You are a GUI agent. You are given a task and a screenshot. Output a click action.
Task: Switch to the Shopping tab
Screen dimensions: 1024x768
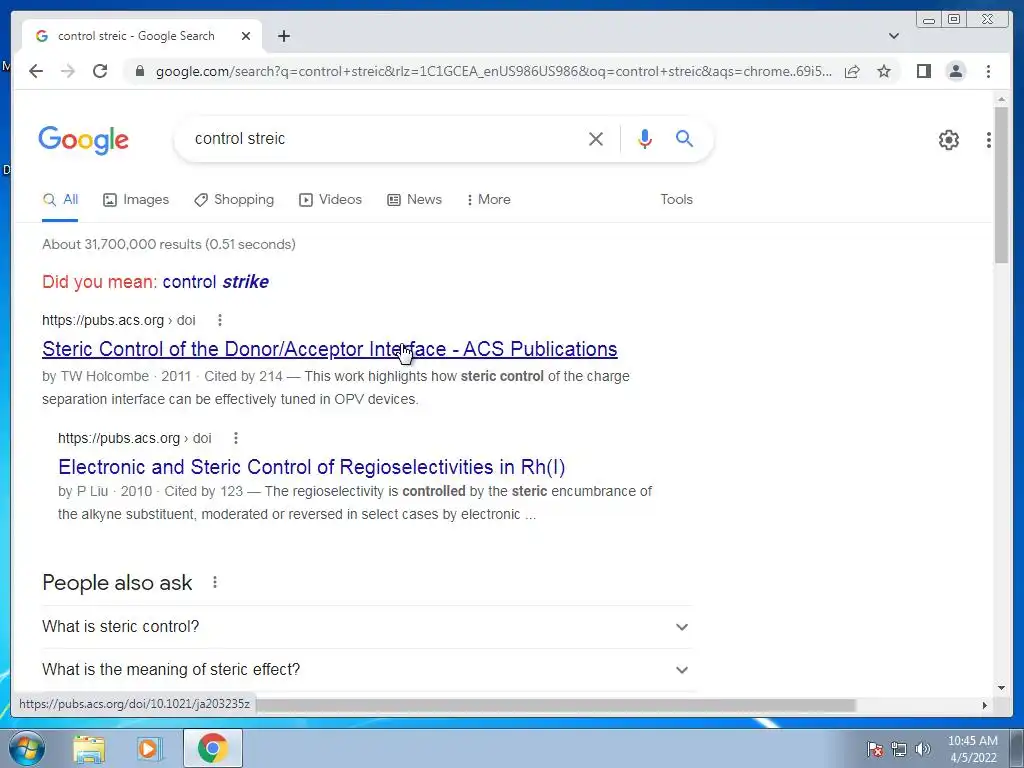[x=234, y=200]
